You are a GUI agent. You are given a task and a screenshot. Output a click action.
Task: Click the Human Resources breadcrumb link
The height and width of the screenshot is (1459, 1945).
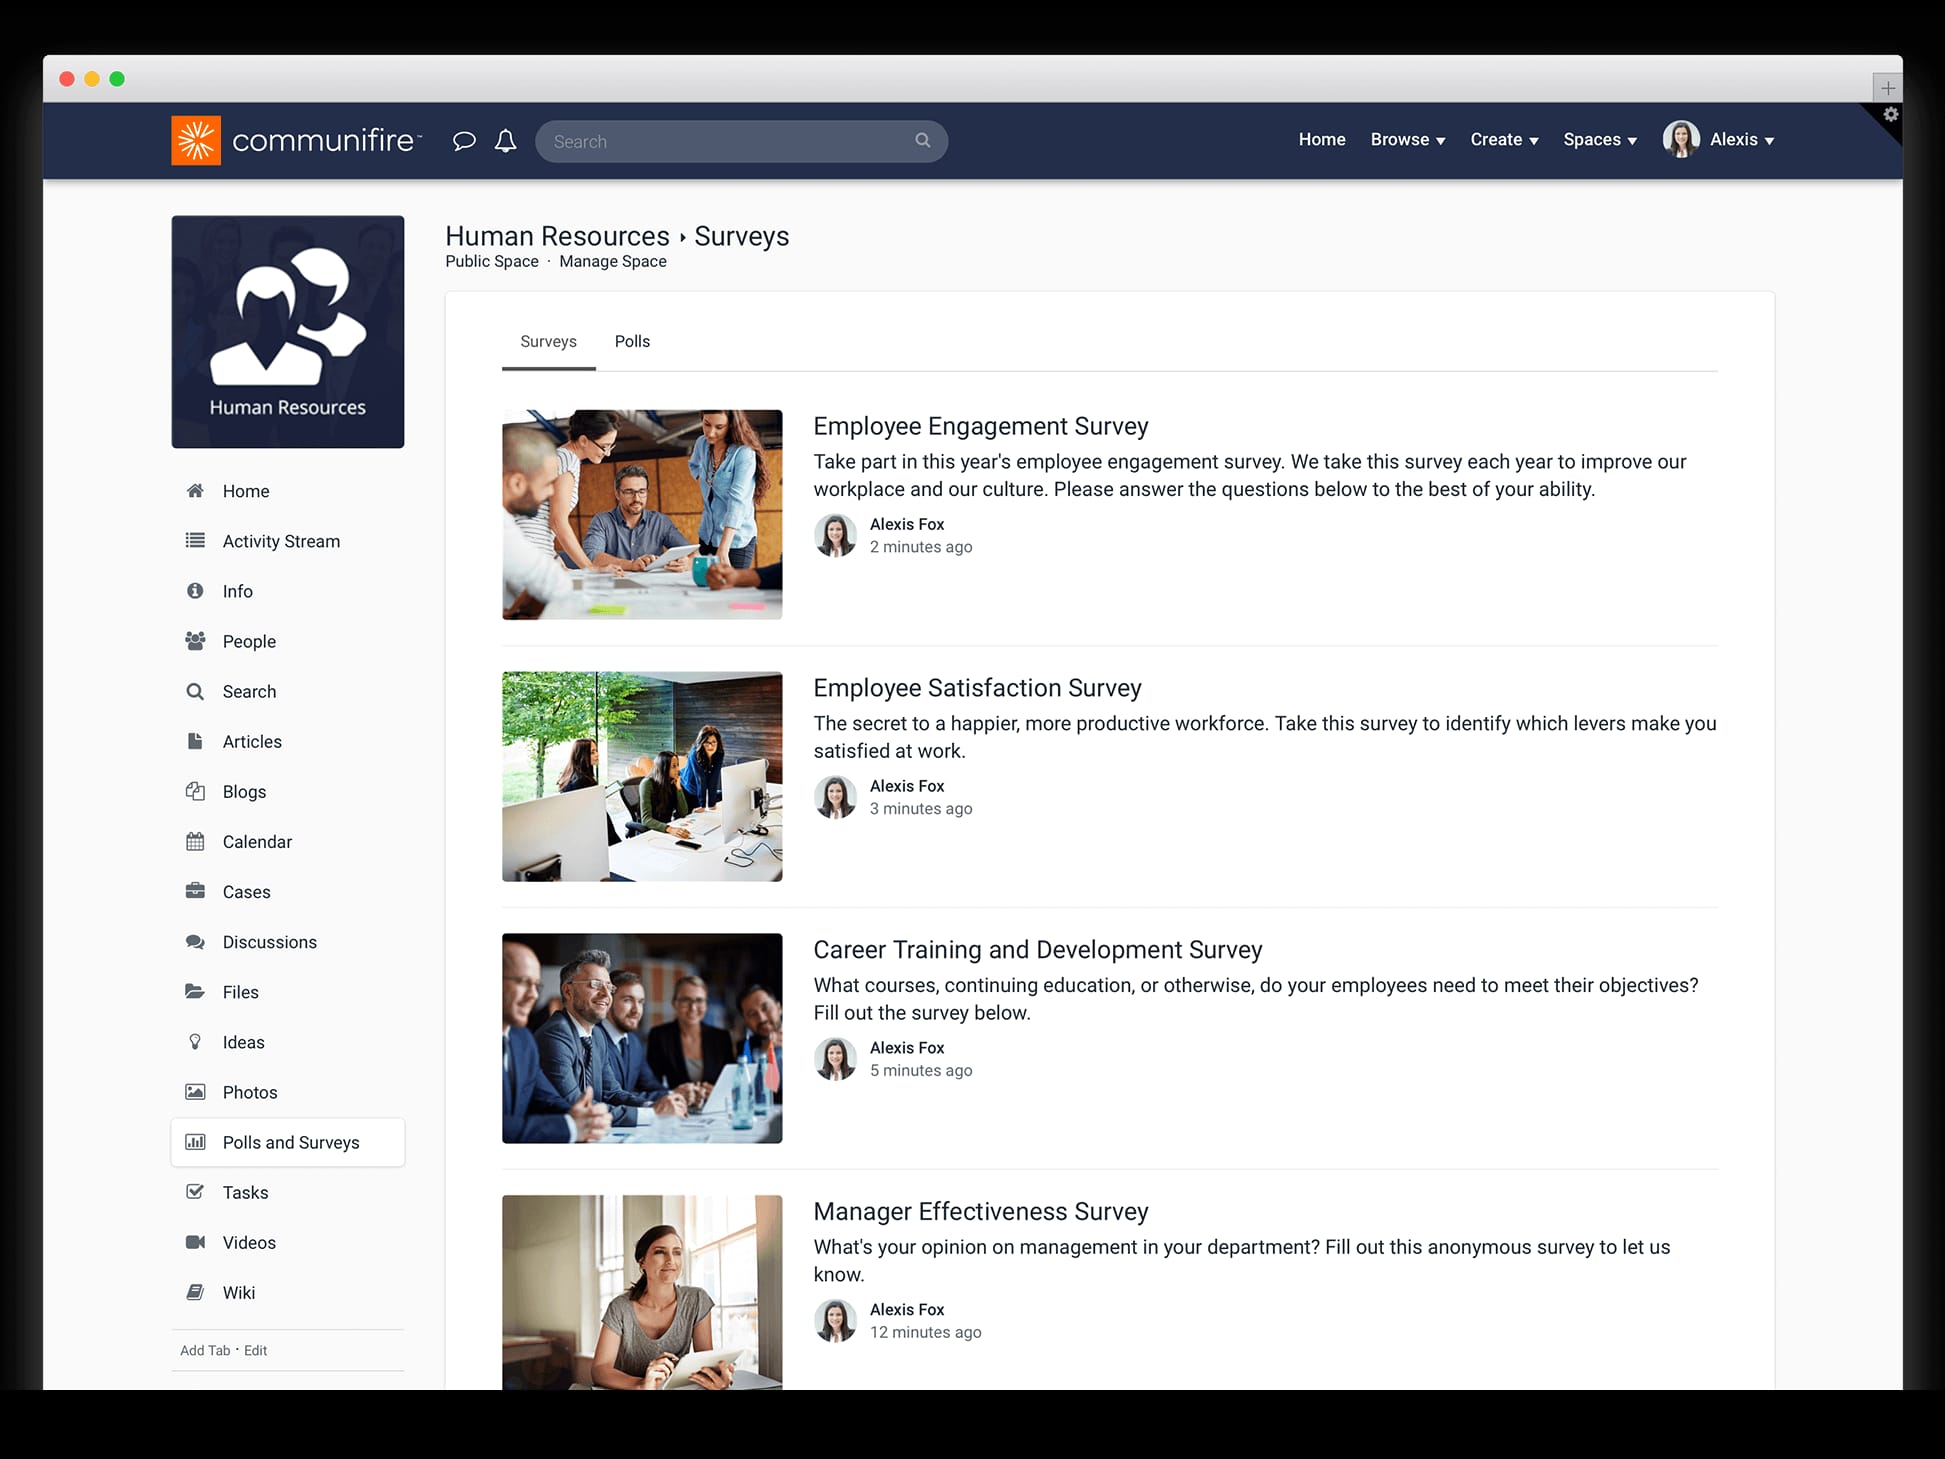pyautogui.click(x=557, y=236)
